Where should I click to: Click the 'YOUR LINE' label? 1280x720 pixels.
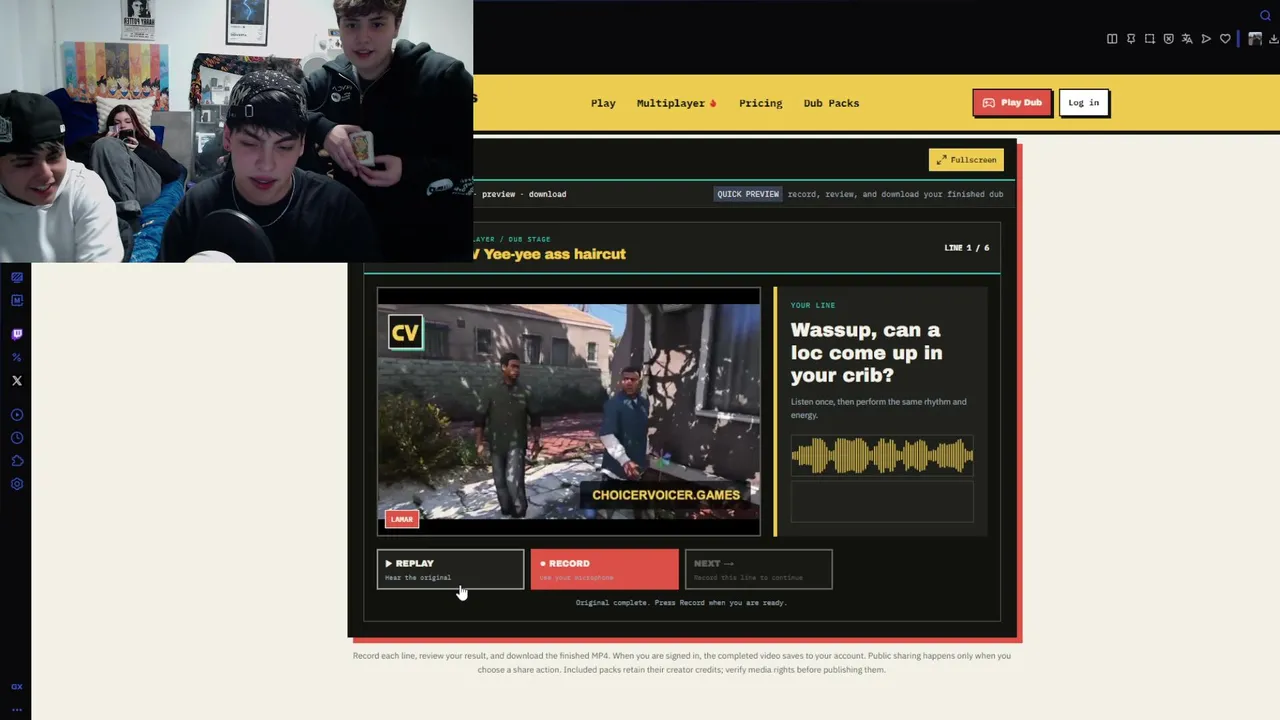[x=813, y=305]
